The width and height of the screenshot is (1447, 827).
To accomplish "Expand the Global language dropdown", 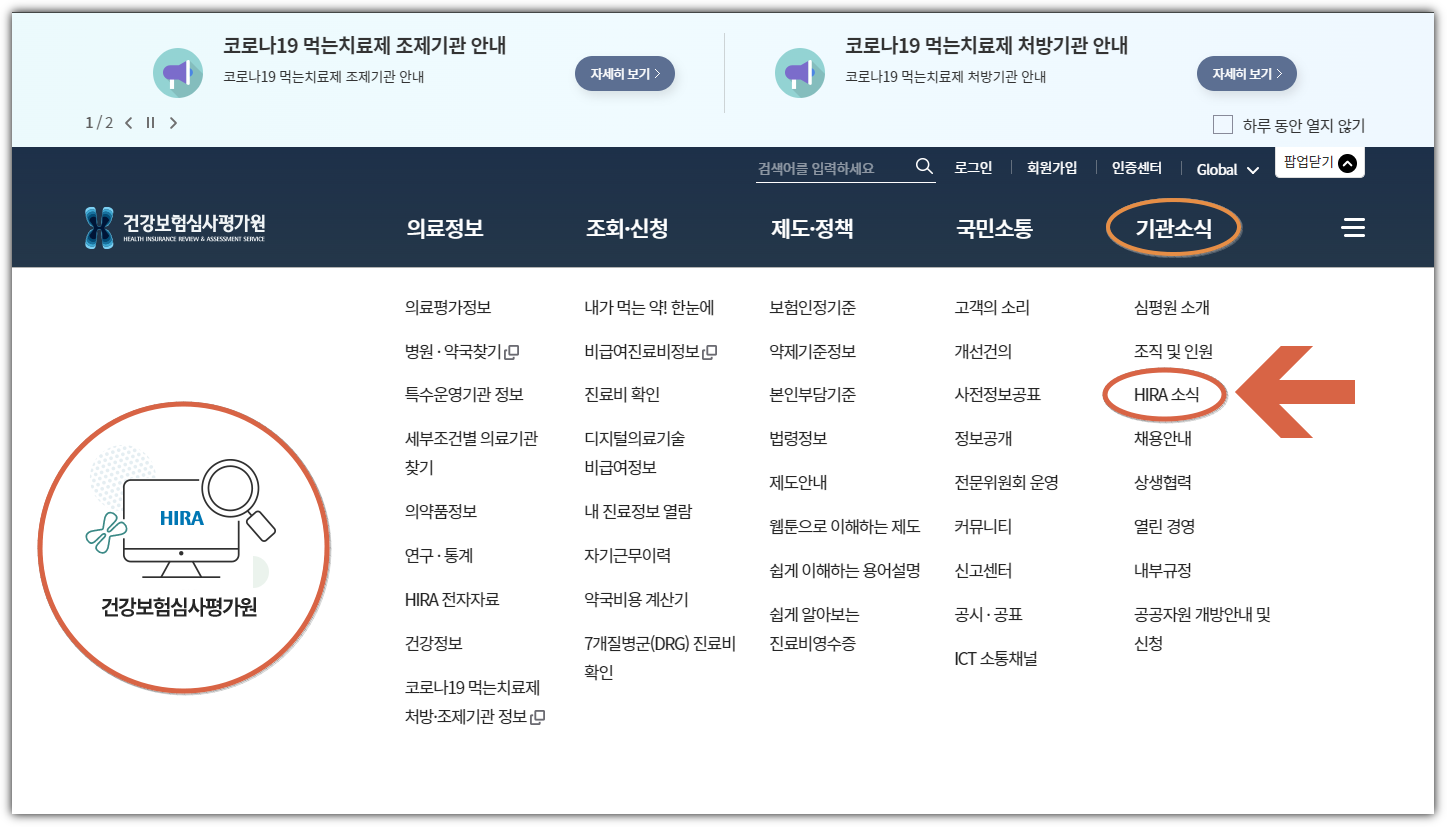I will (x=1228, y=170).
